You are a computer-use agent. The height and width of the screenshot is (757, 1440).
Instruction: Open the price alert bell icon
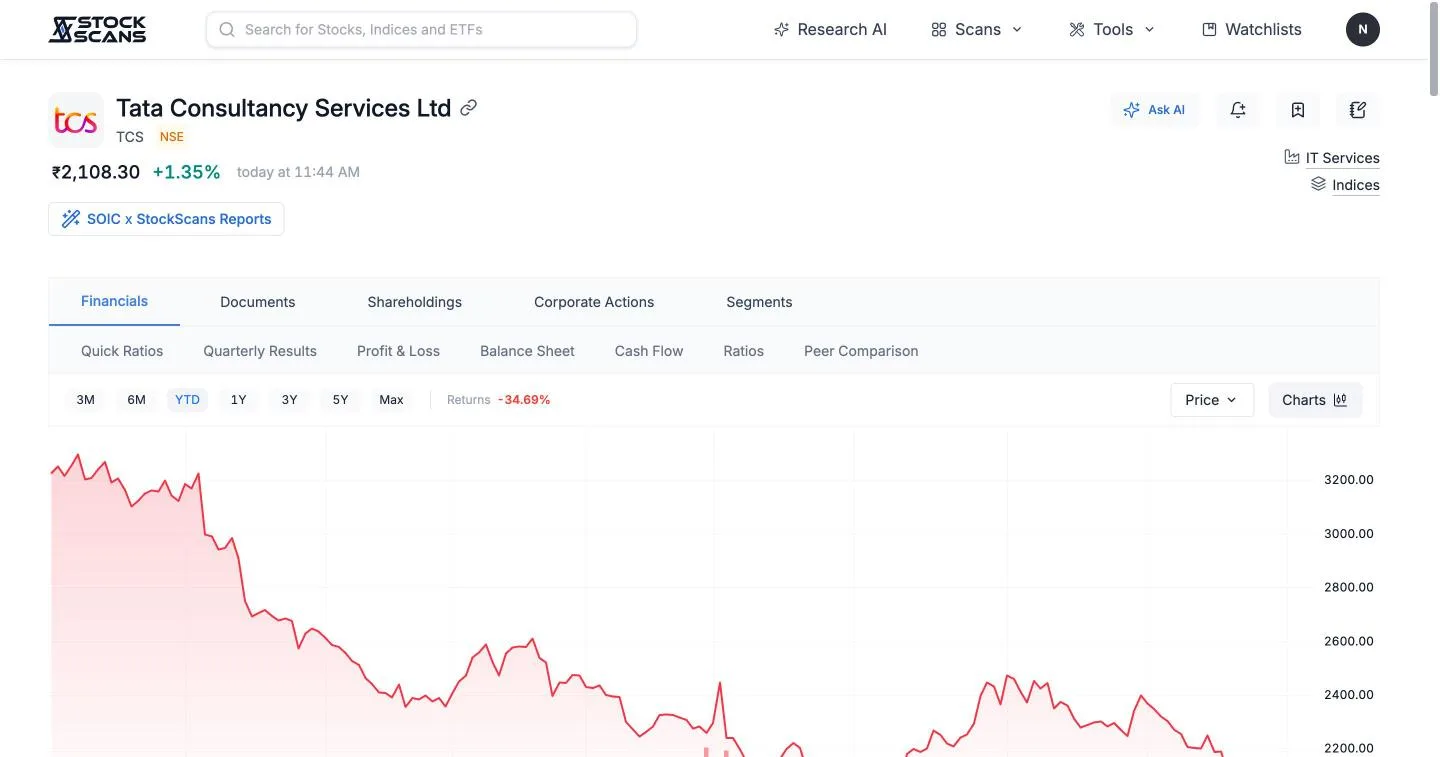pyautogui.click(x=1238, y=110)
